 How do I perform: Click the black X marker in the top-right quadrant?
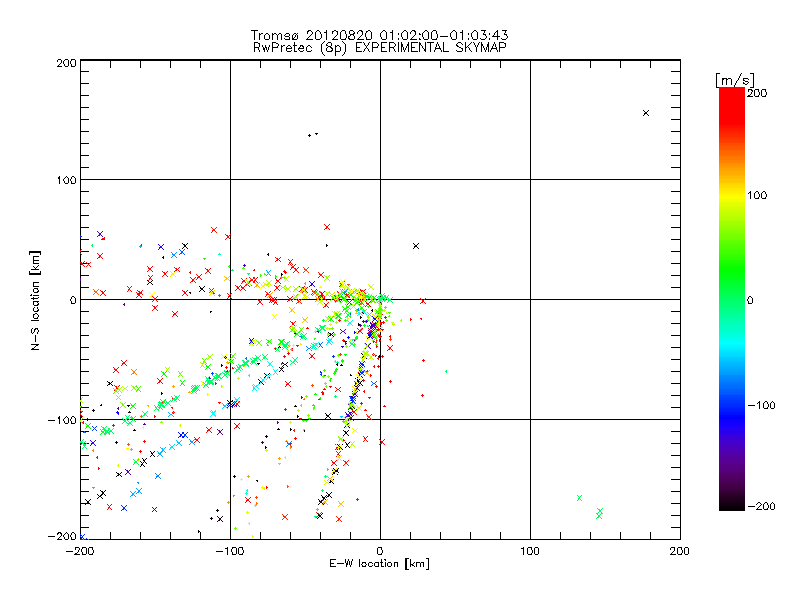646,113
